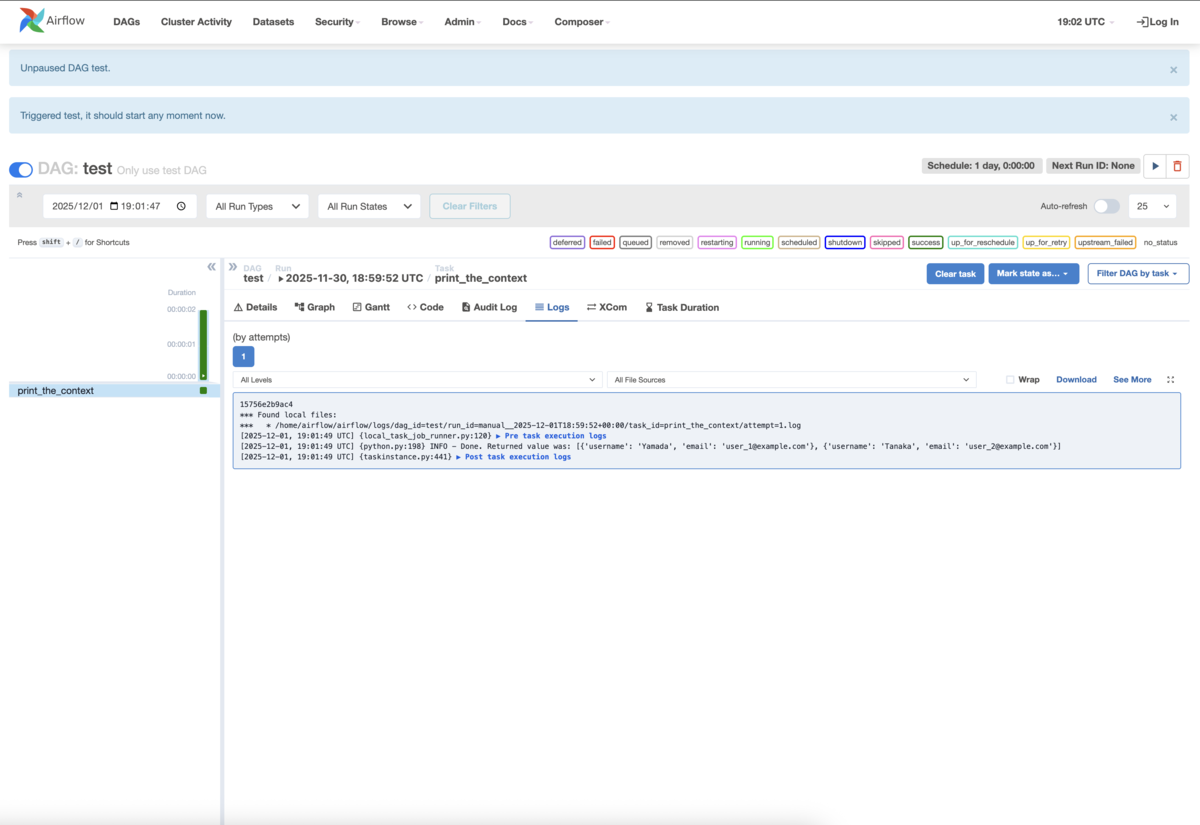Delete the DAG using trash icon
Screen dimensions: 1200x825
tap(1177, 166)
